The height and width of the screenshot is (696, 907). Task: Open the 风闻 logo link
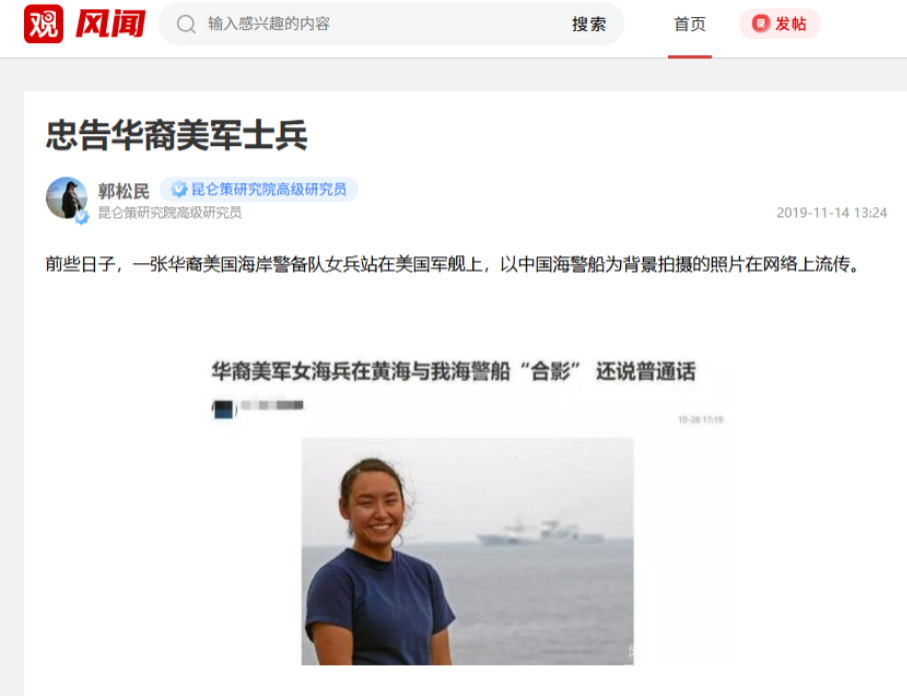click(110, 24)
